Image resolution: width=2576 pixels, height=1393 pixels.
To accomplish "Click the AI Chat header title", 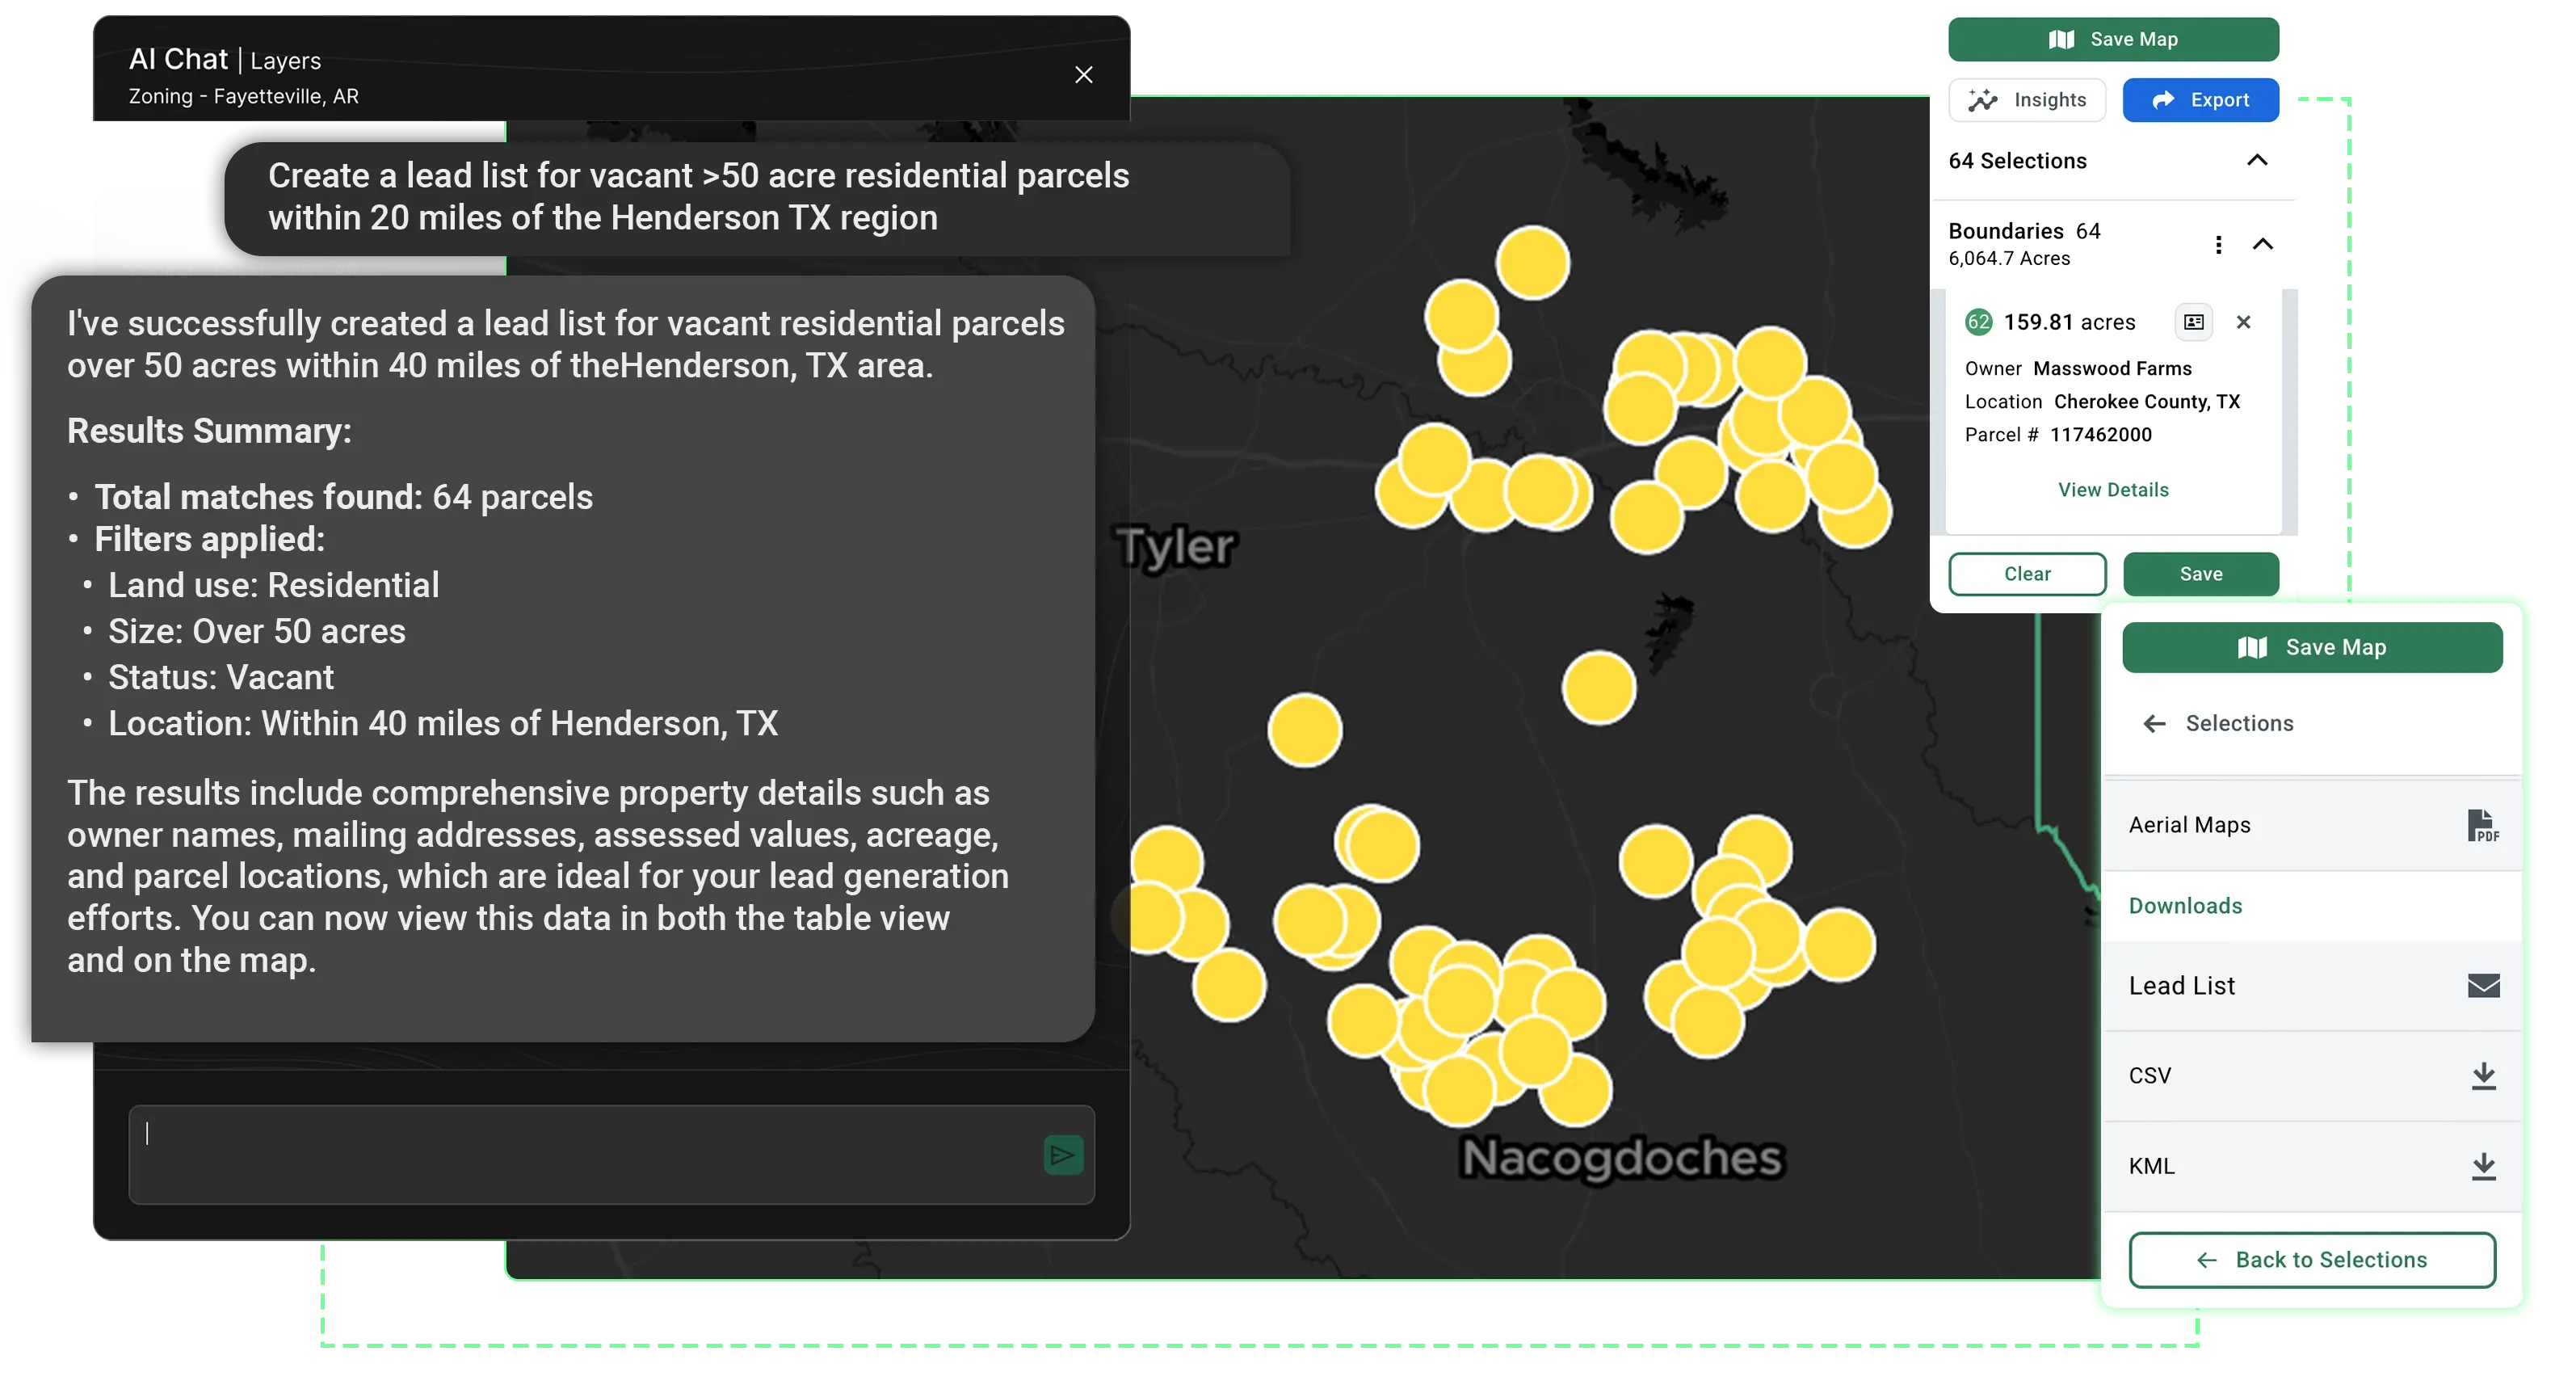I will pos(178,59).
